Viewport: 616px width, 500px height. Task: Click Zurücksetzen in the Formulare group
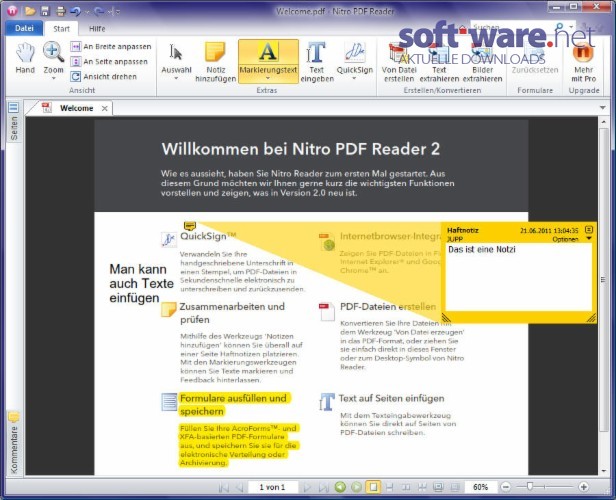tap(535, 59)
